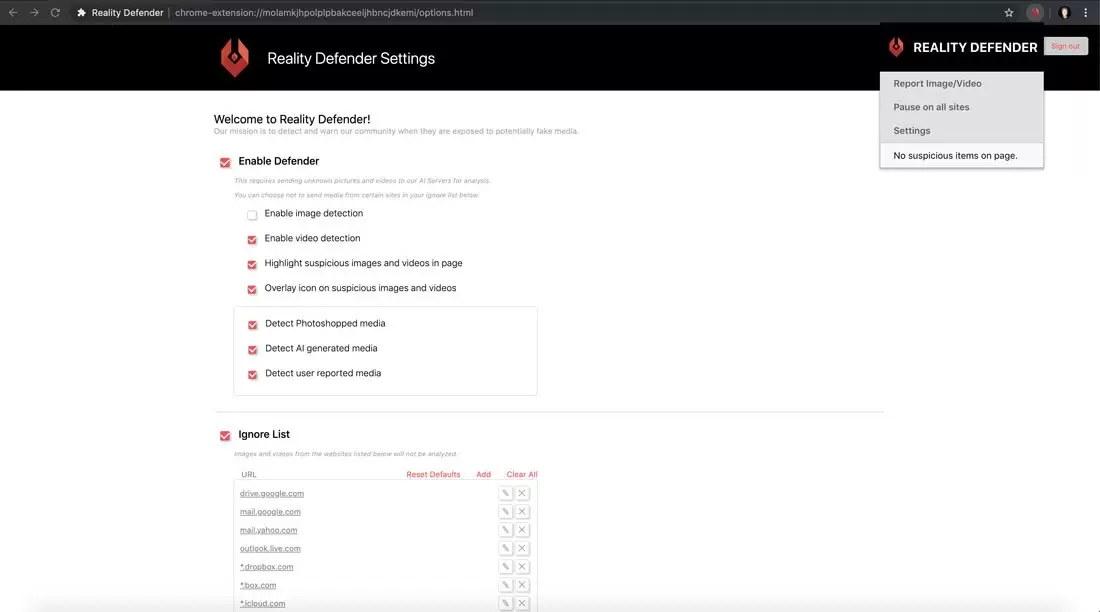Click the Reset Defaults link
The image size is (1100, 612).
(x=433, y=474)
